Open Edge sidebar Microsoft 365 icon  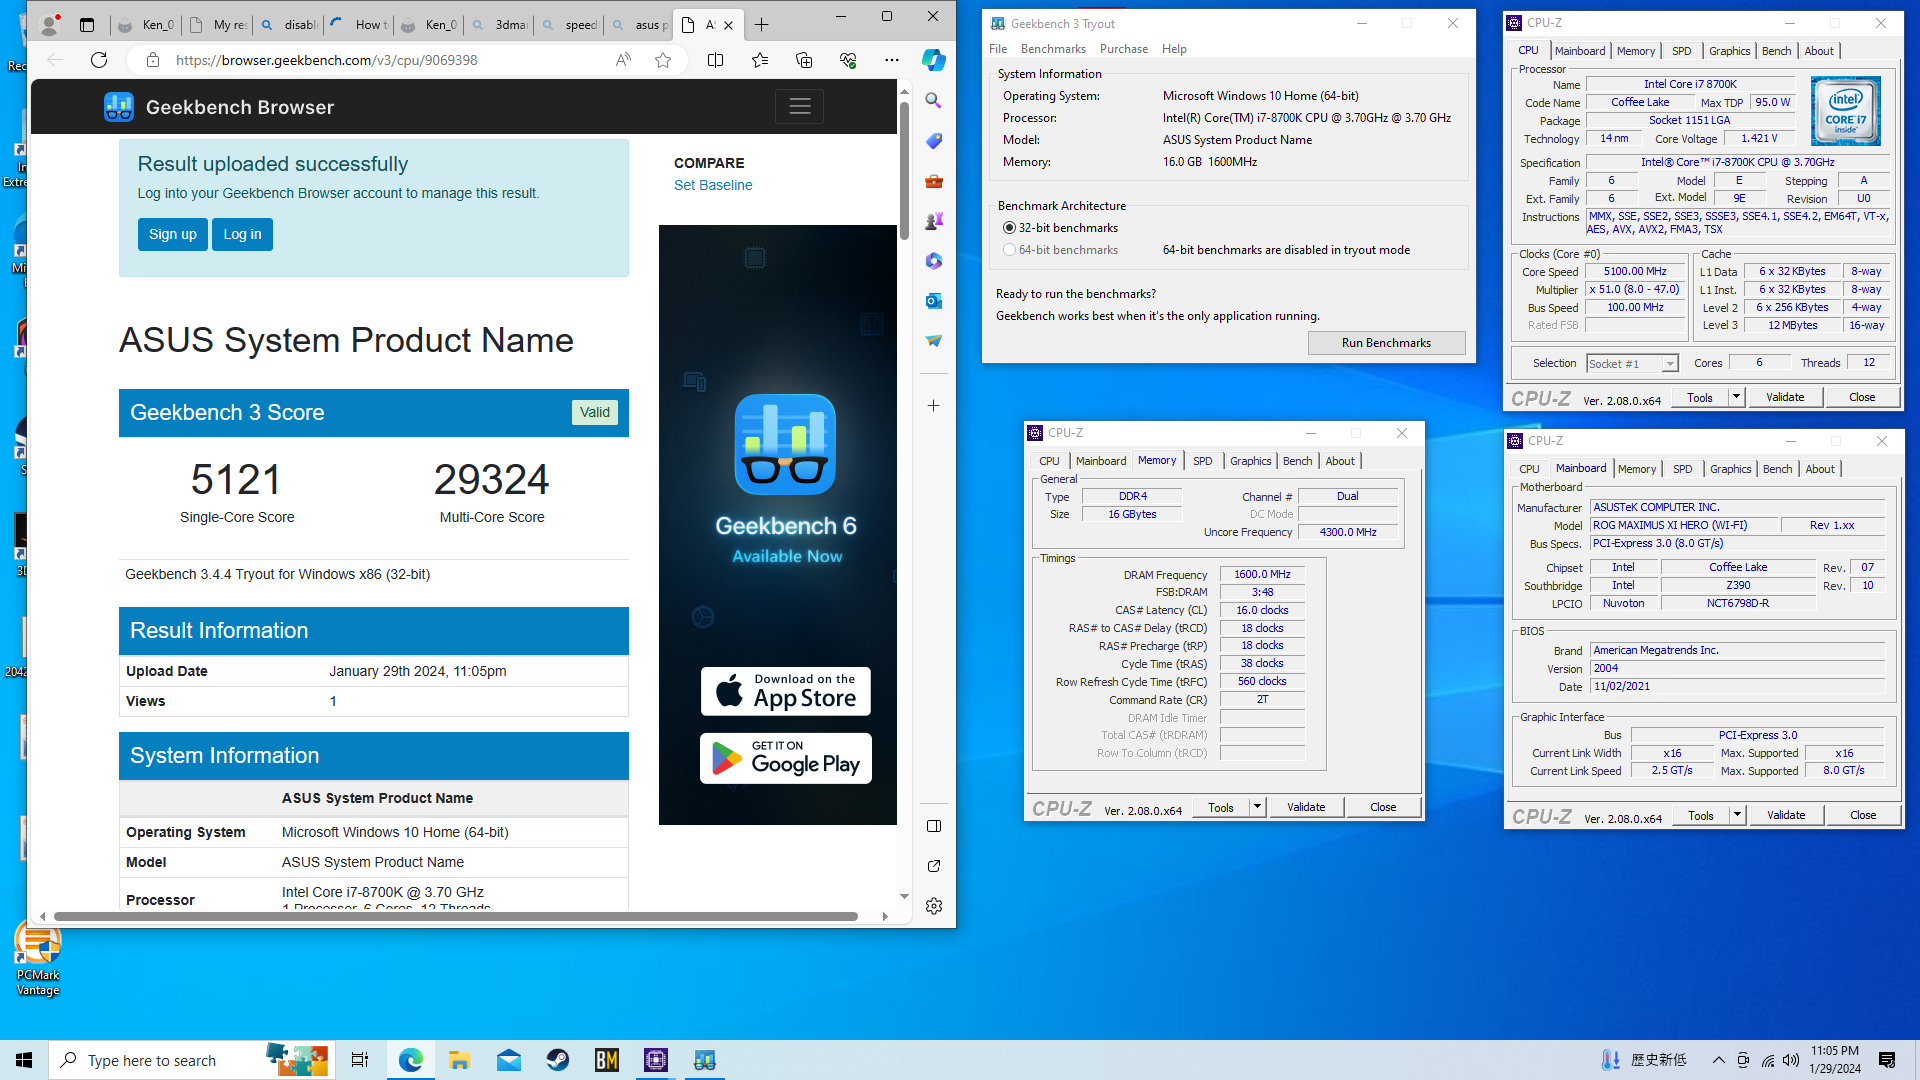(933, 261)
